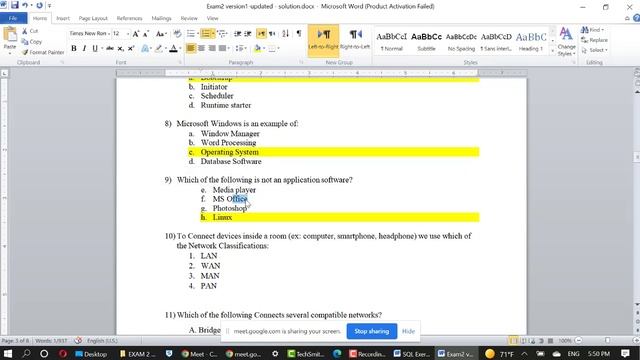Image resolution: width=640 pixels, height=360 pixels.
Task: Open SQL Exer... Word document in taskbar
Action: coord(411,353)
